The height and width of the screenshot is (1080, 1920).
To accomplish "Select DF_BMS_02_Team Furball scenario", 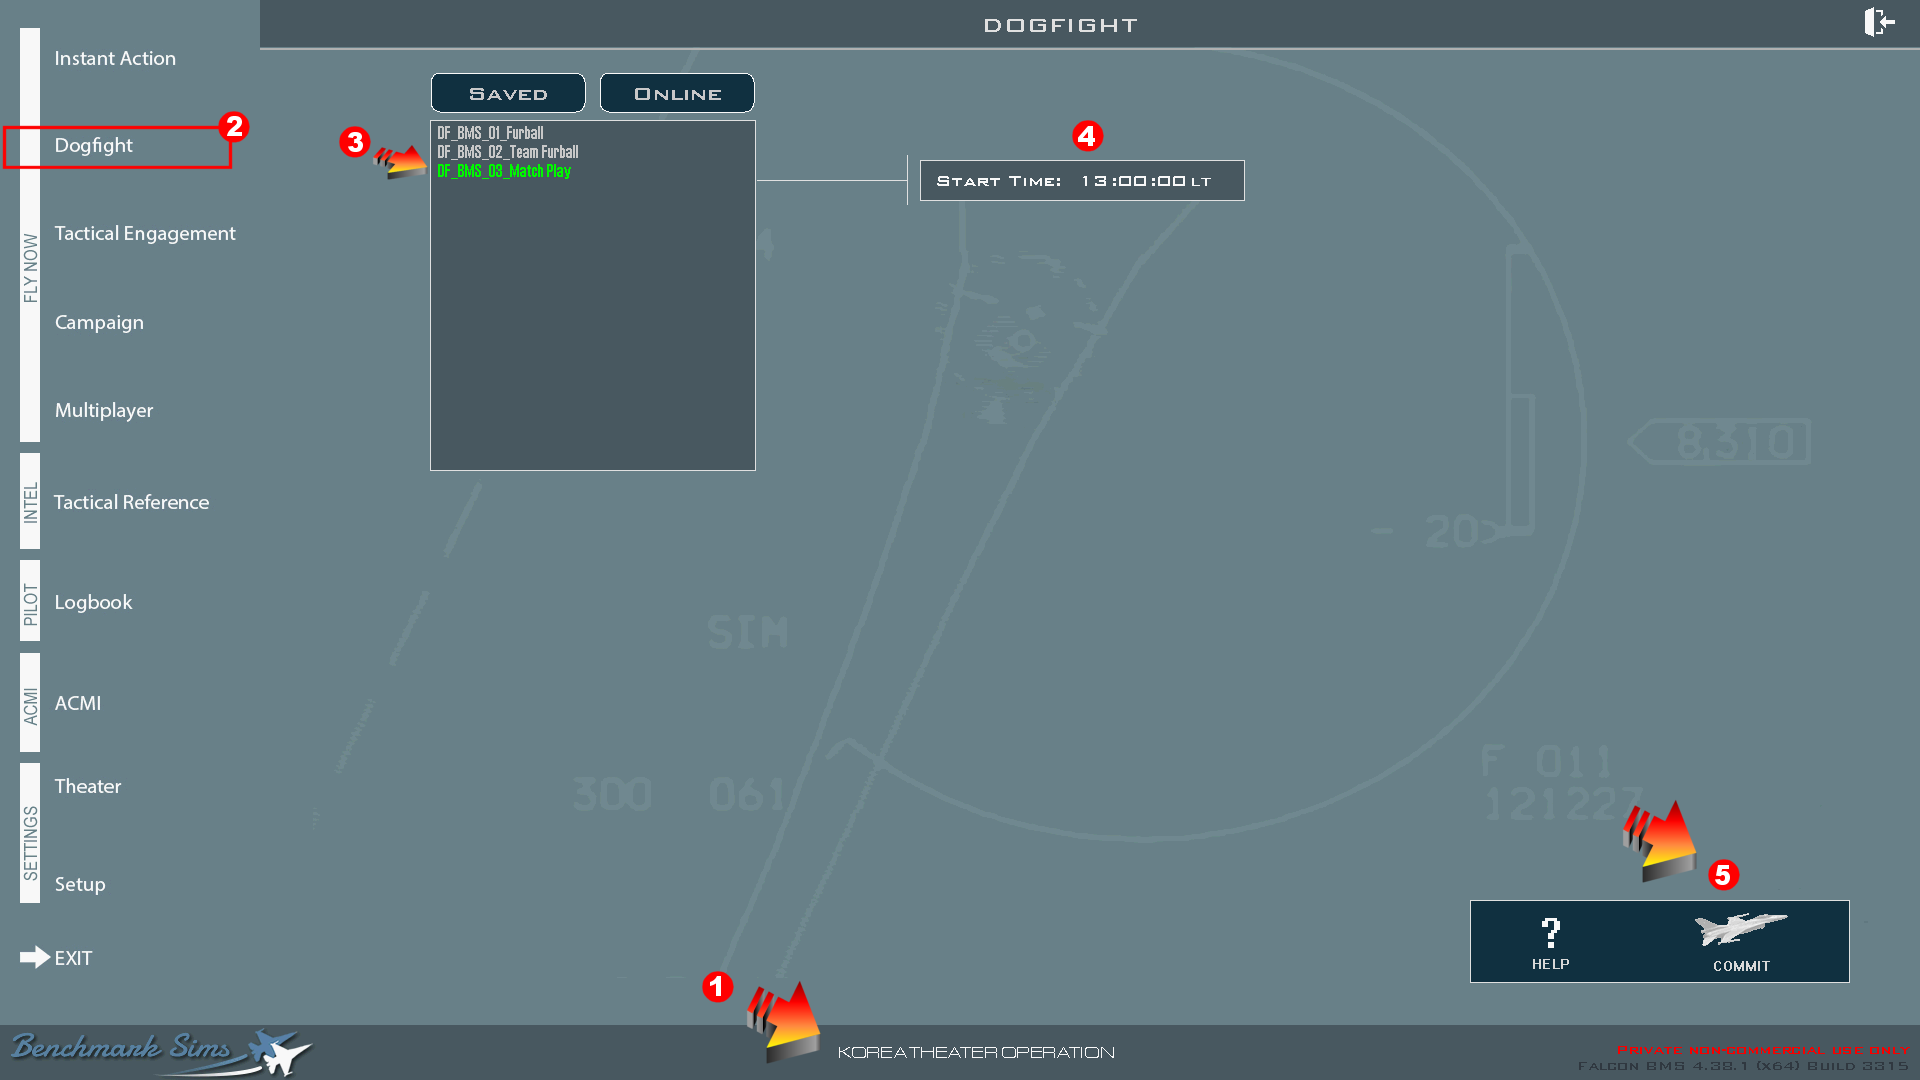I will pos(506,152).
